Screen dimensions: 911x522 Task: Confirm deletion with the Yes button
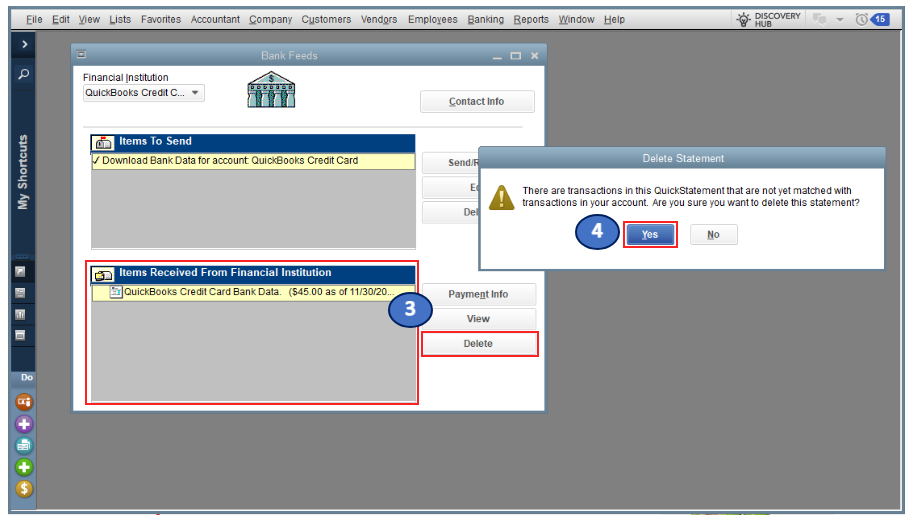coord(650,234)
